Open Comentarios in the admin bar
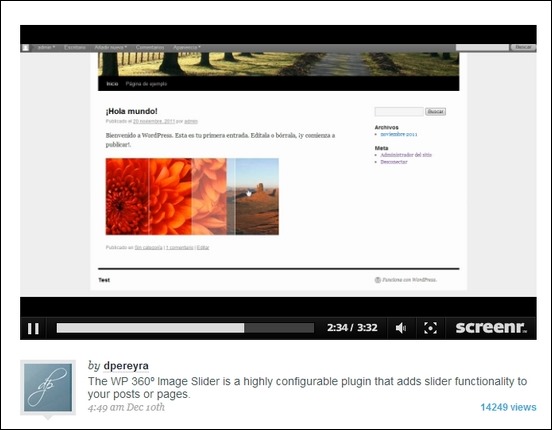The image size is (552, 430). [150, 47]
